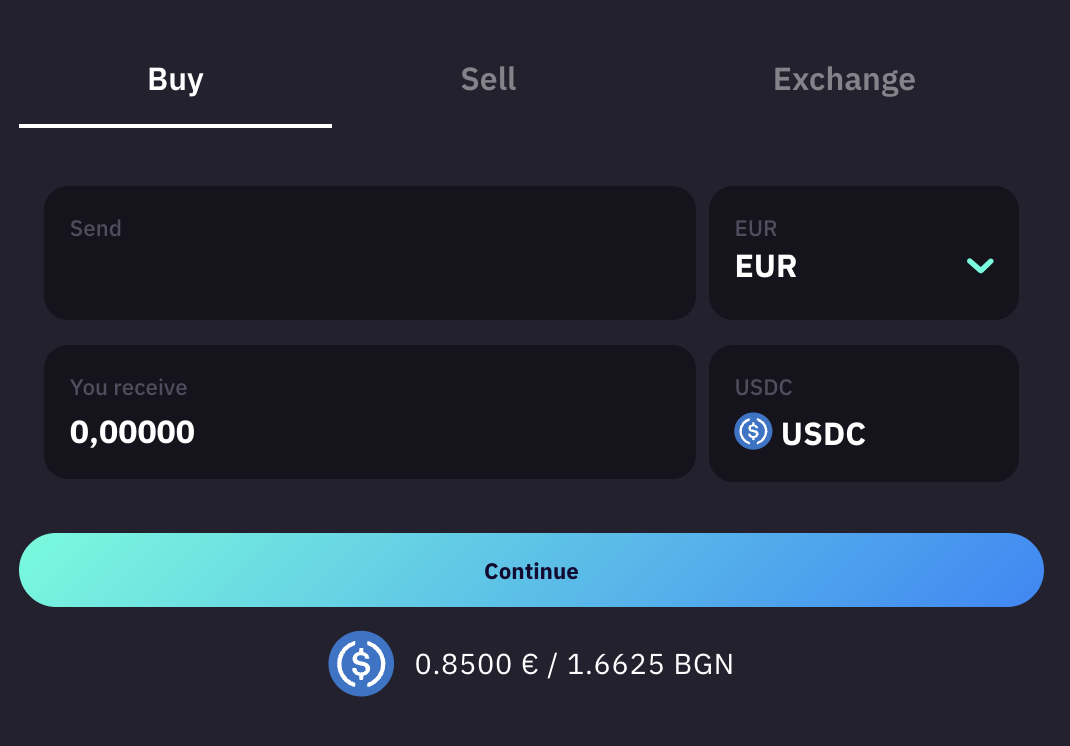
Task: Click the large USDC icon beside rate
Action: pos(361,663)
